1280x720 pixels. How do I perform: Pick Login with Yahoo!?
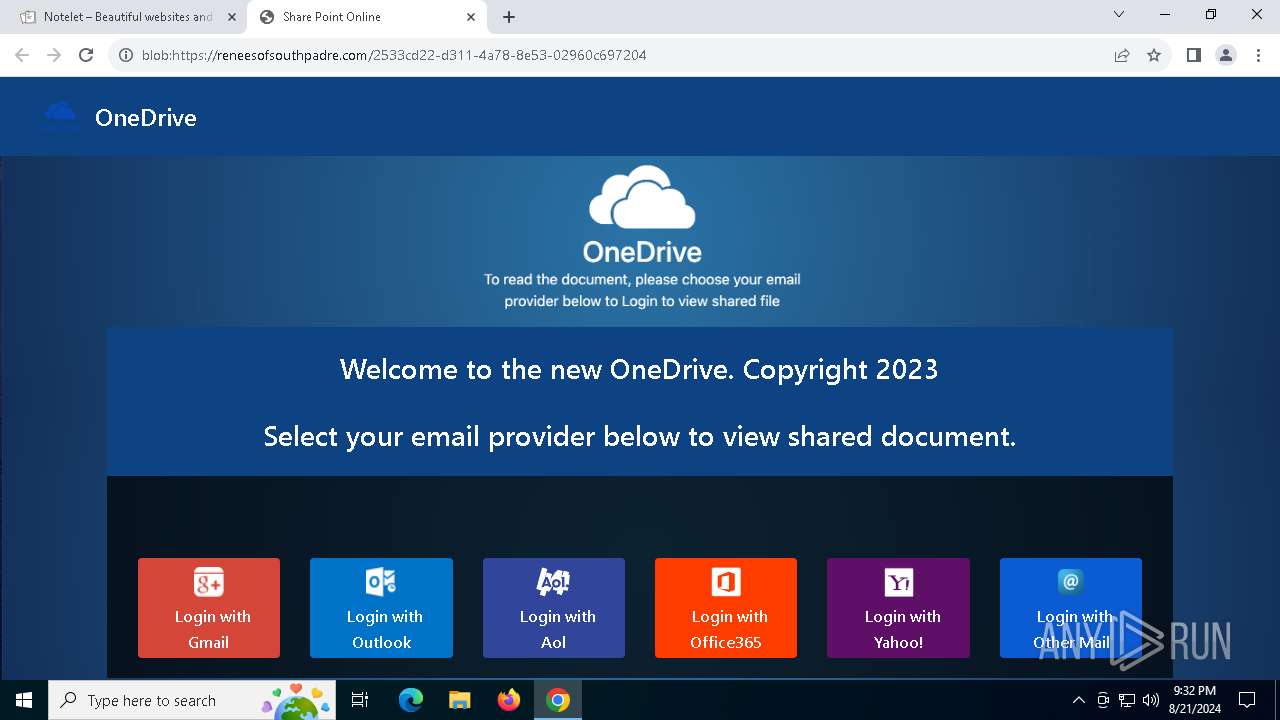click(x=898, y=608)
